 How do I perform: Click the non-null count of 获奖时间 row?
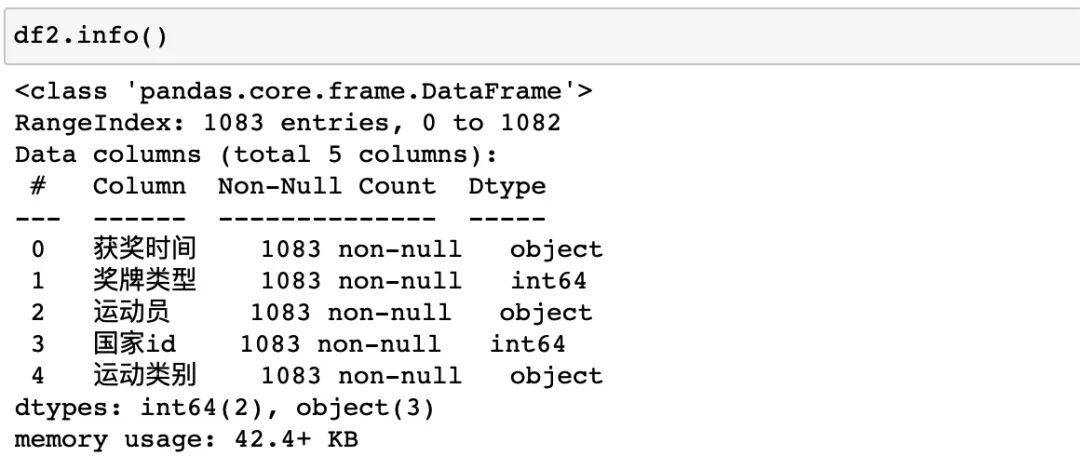coord(361,250)
